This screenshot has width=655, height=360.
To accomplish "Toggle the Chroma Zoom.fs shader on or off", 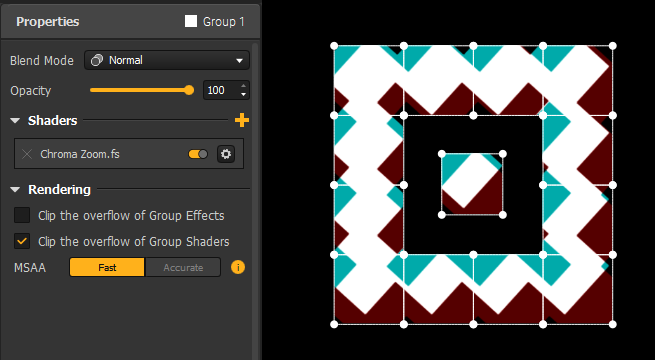I will pyautogui.click(x=198, y=154).
